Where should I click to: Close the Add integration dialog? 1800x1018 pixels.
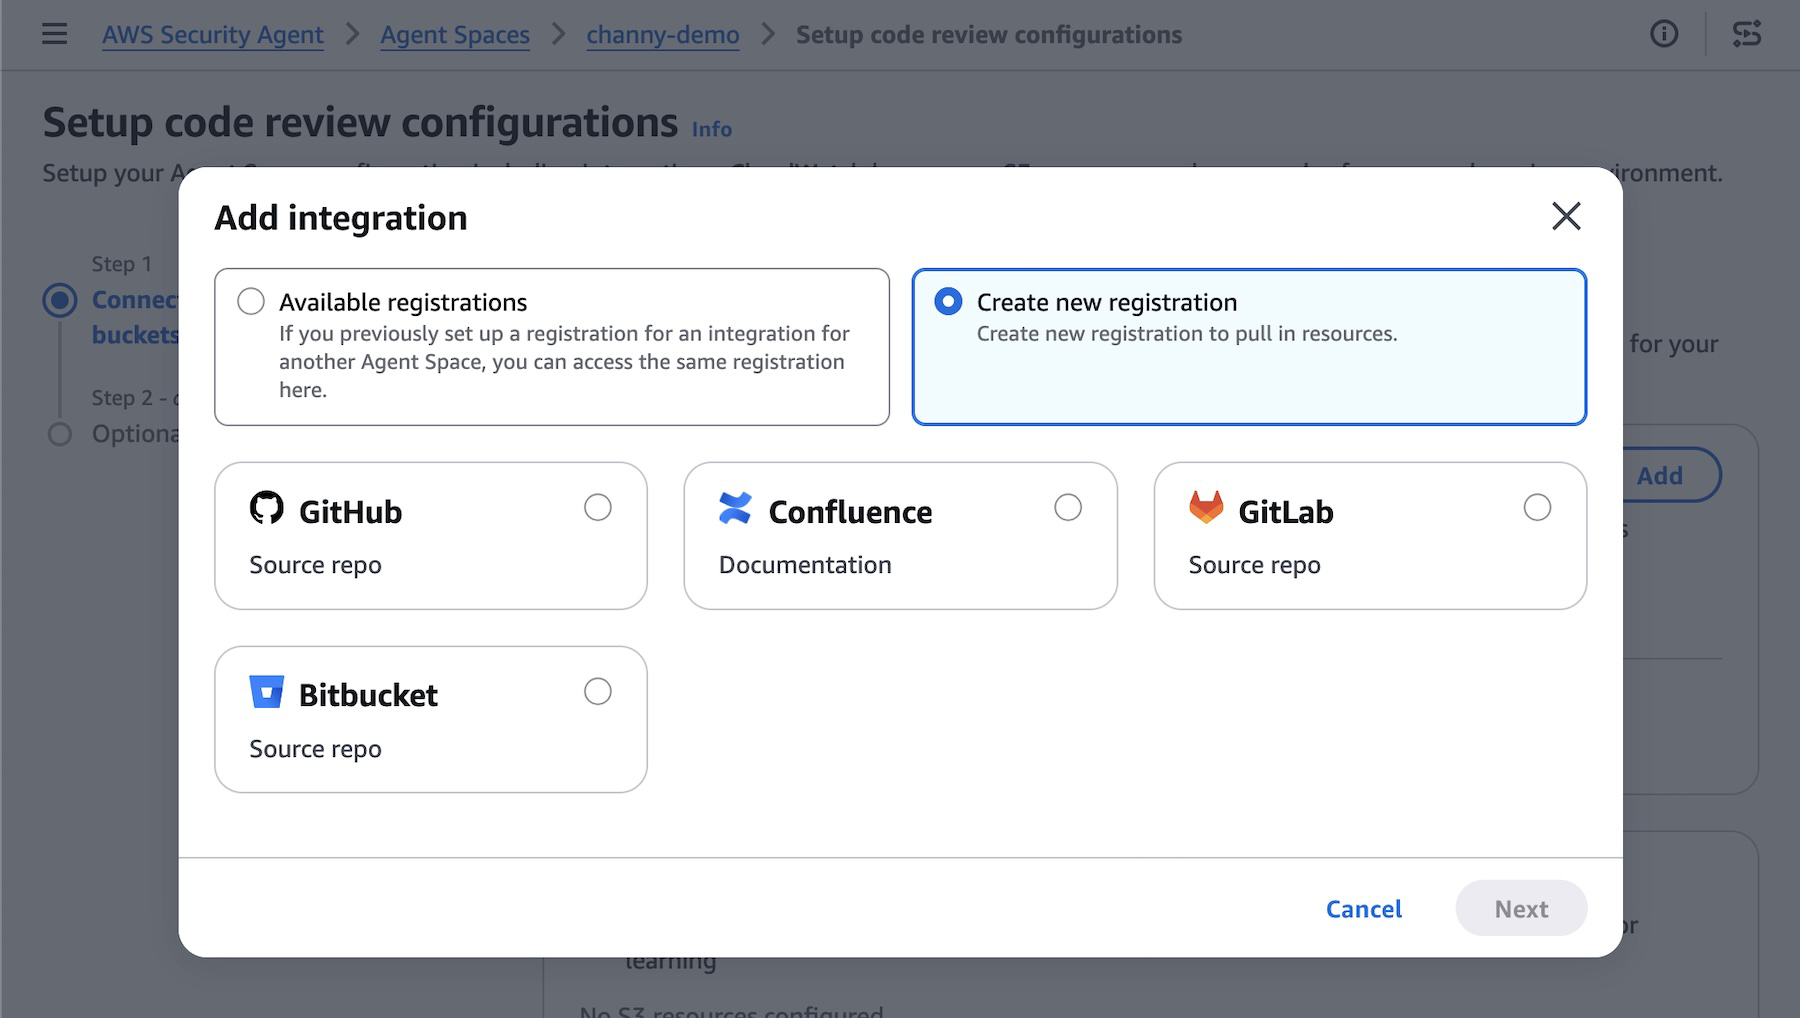click(x=1566, y=216)
